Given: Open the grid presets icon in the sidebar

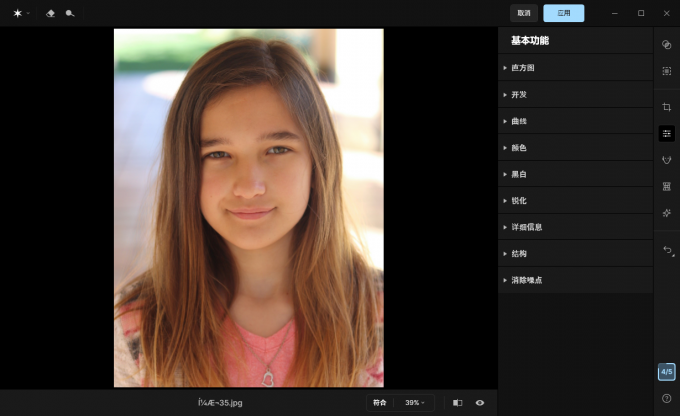Looking at the screenshot, I should point(667,187).
